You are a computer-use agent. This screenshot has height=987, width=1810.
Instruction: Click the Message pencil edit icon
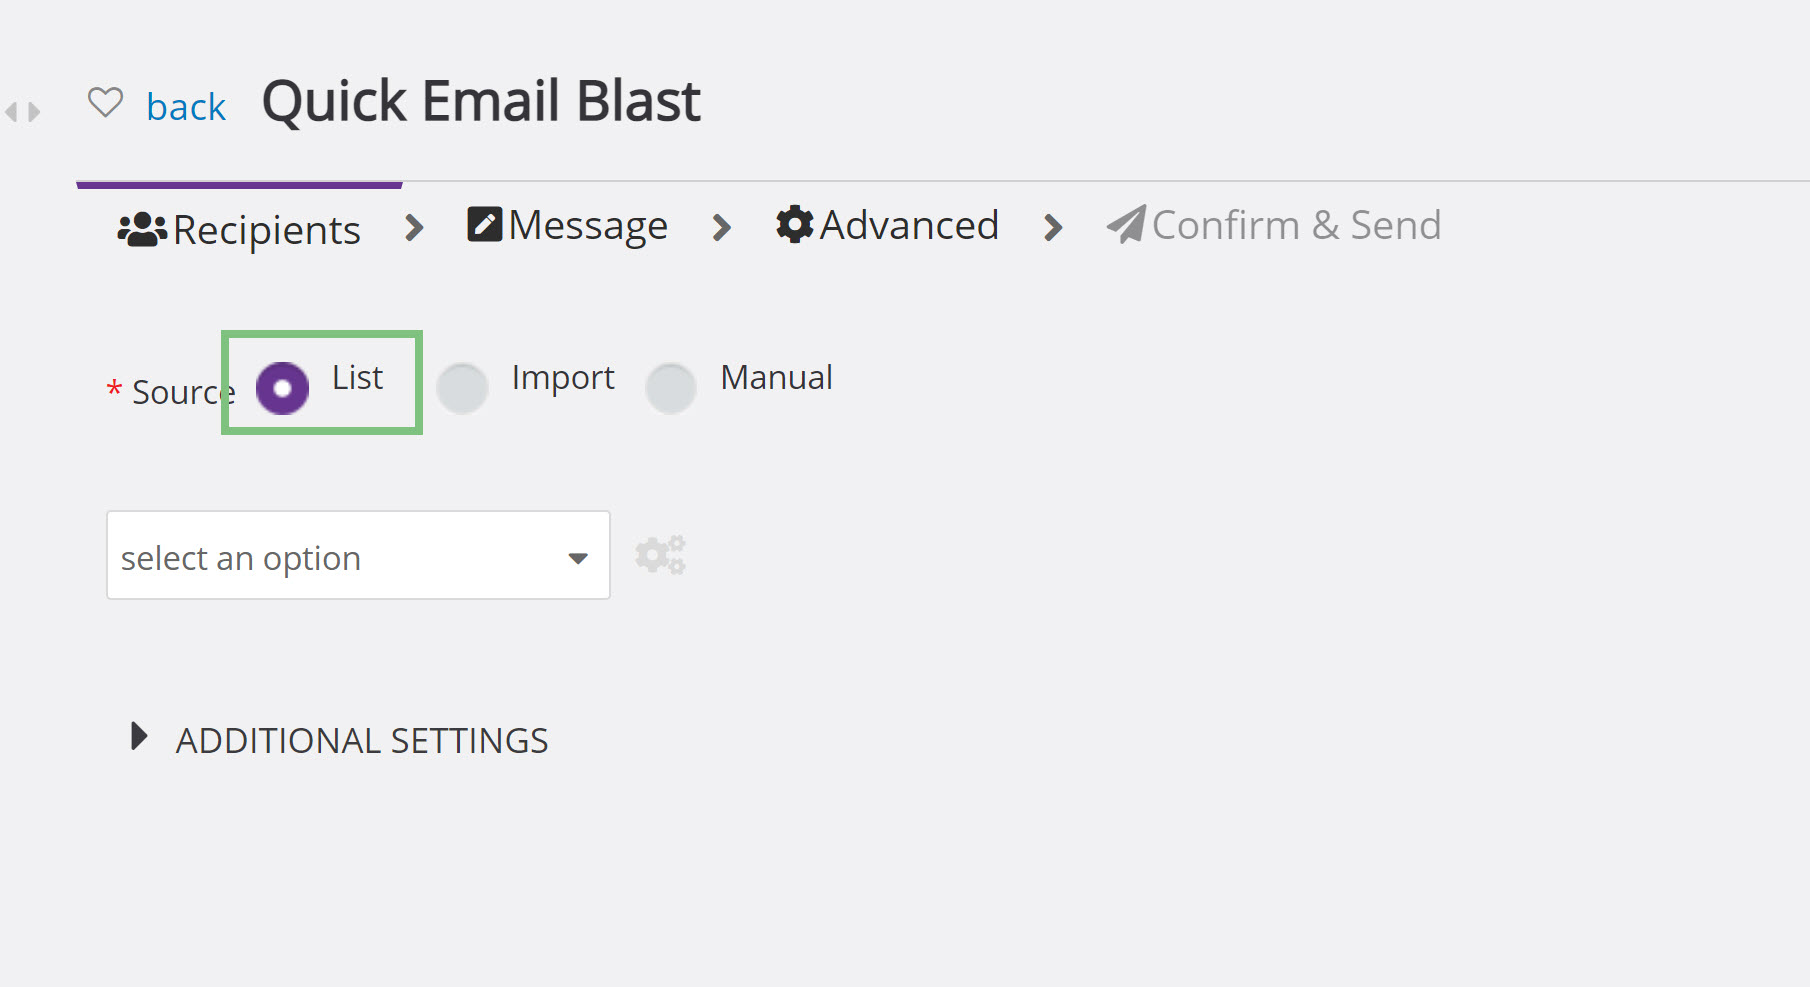pyautogui.click(x=485, y=224)
